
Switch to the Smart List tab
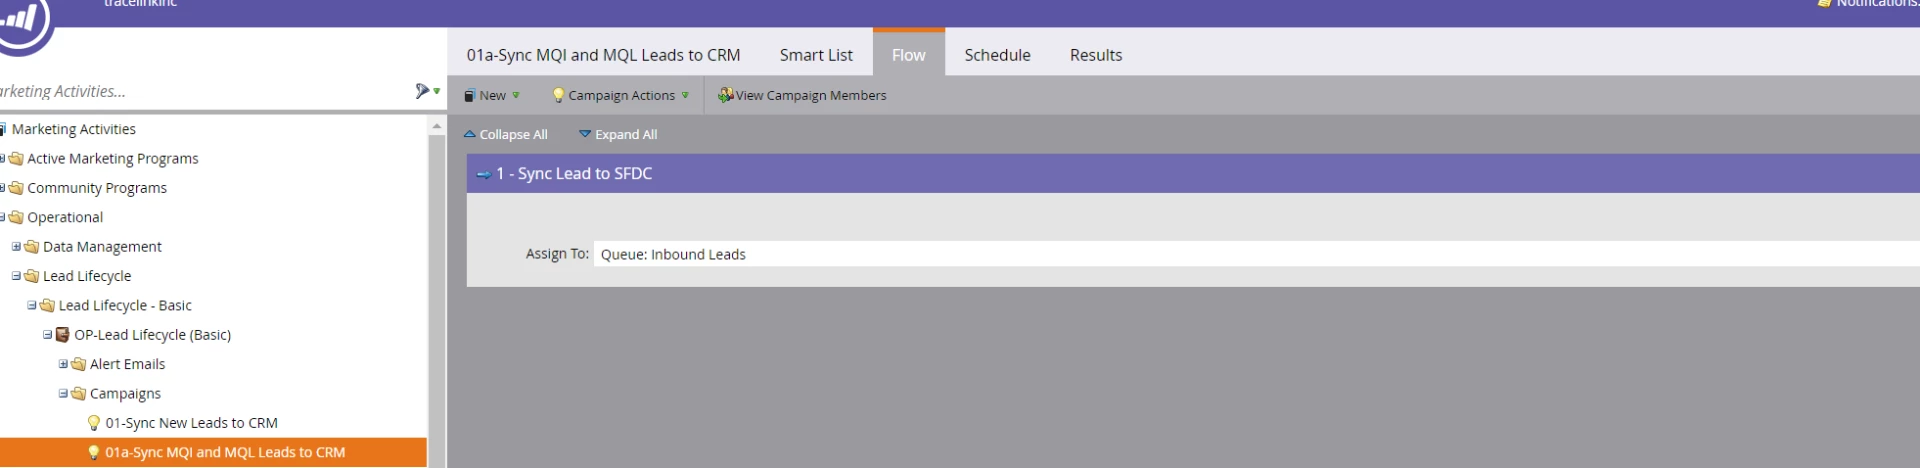click(x=816, y=55)
